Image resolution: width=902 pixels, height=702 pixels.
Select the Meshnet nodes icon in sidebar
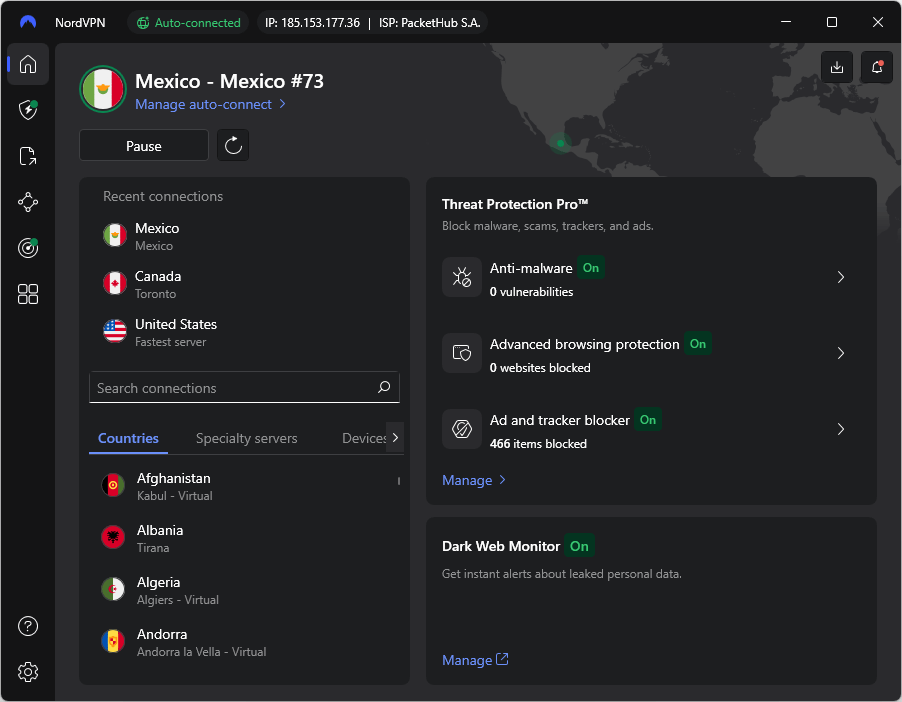pos(27,202)
